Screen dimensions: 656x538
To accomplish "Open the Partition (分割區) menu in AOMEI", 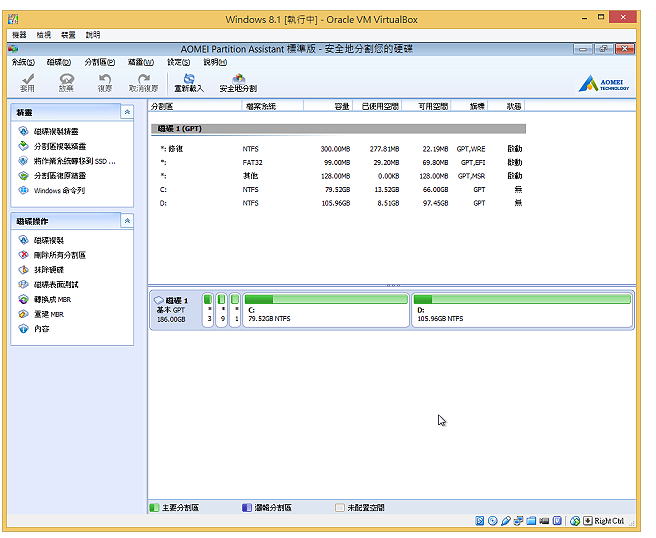I will point(100,62).
